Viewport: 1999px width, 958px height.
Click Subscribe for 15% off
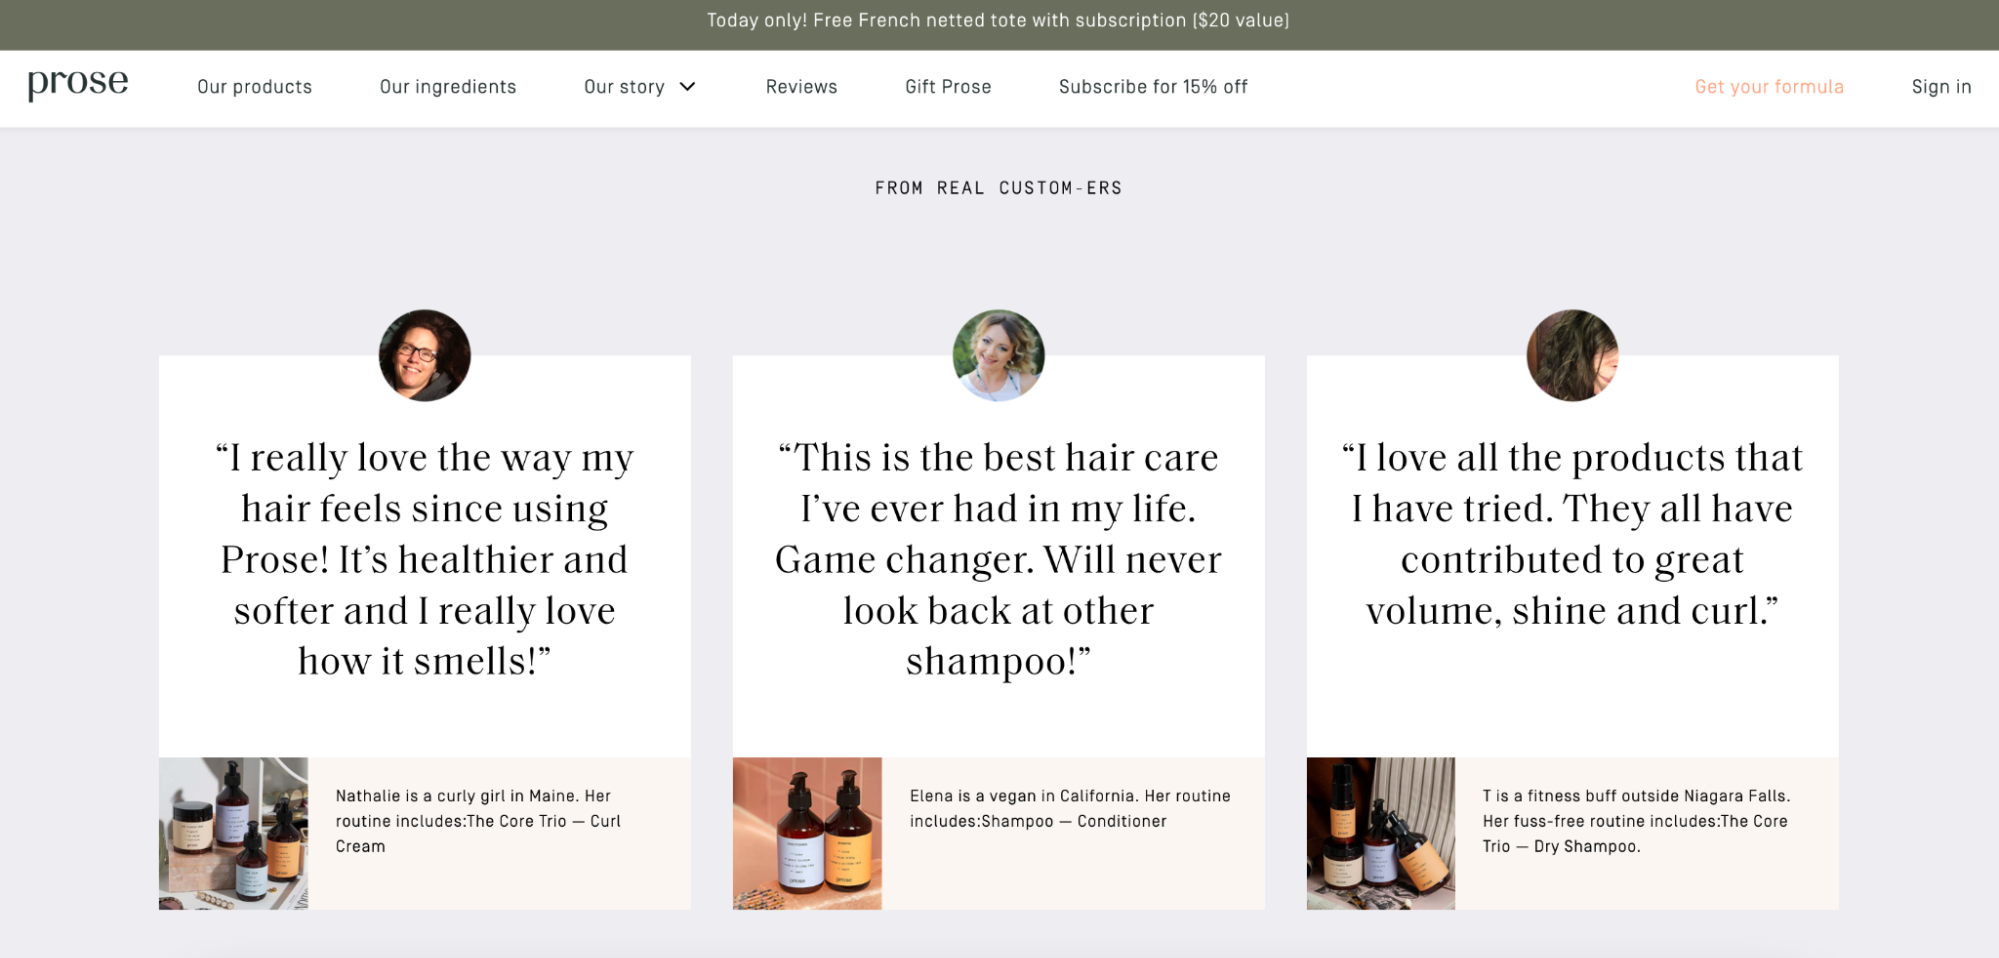click(1153, 87)
